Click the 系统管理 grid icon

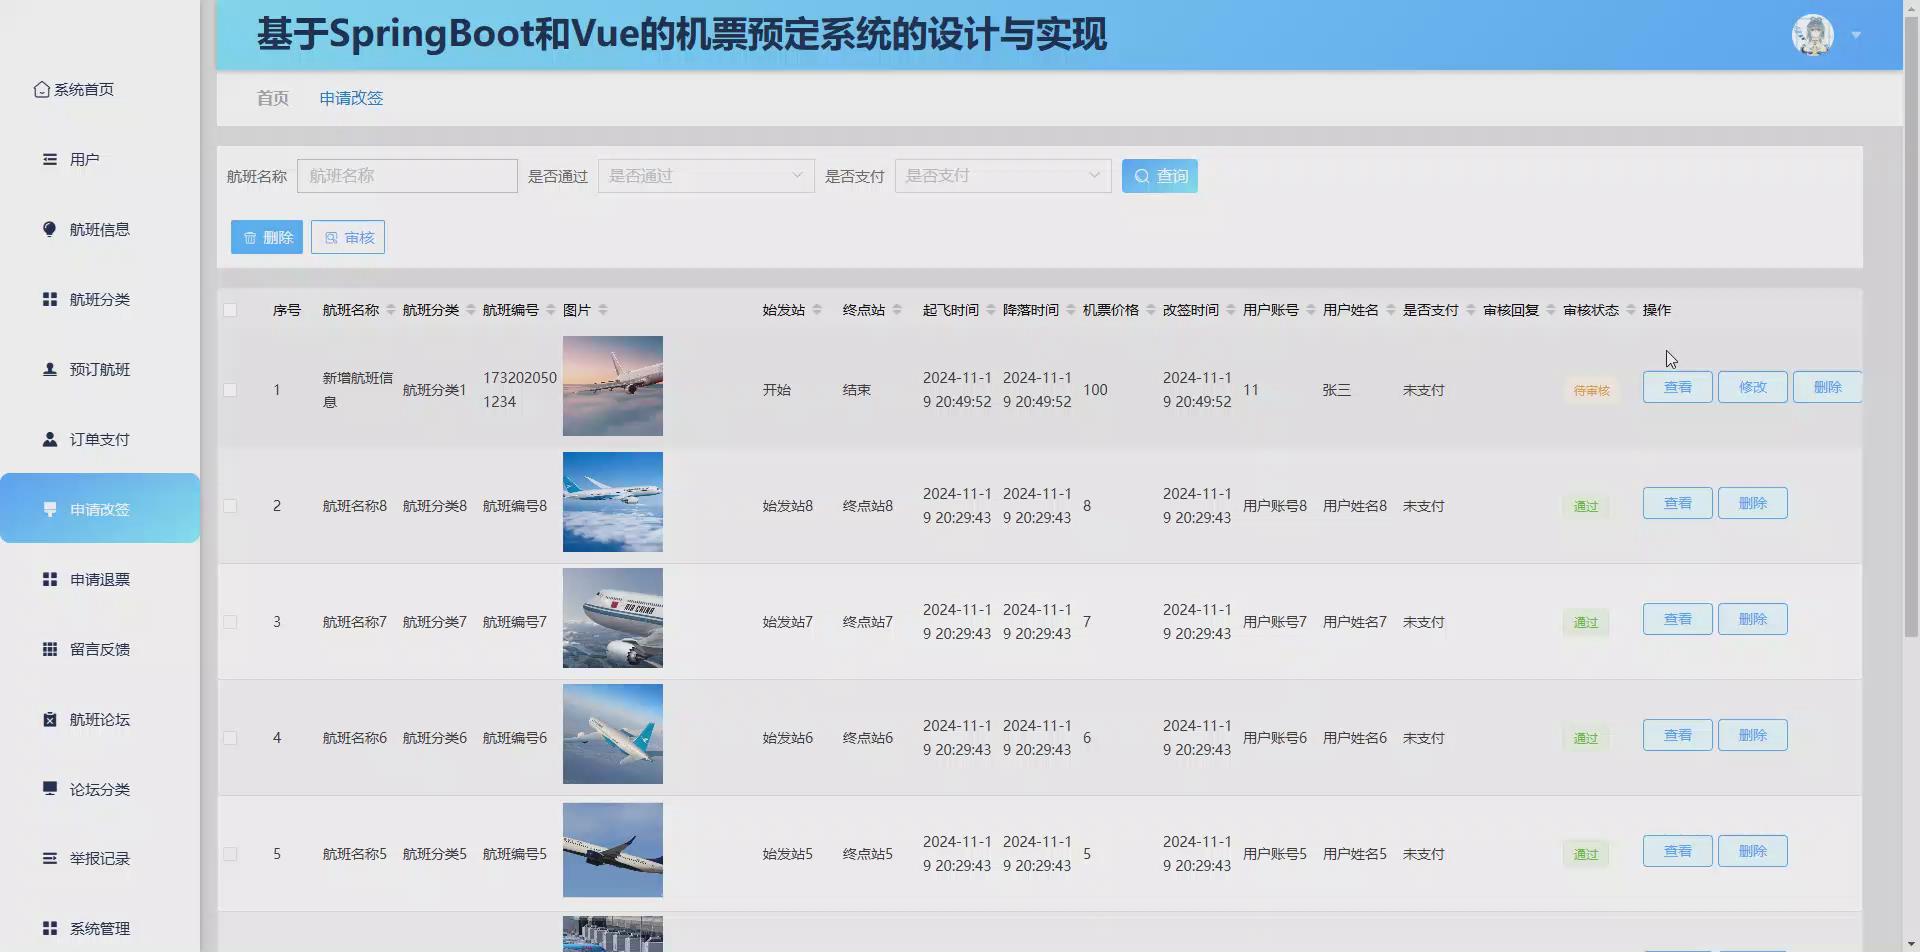point(49,928)
